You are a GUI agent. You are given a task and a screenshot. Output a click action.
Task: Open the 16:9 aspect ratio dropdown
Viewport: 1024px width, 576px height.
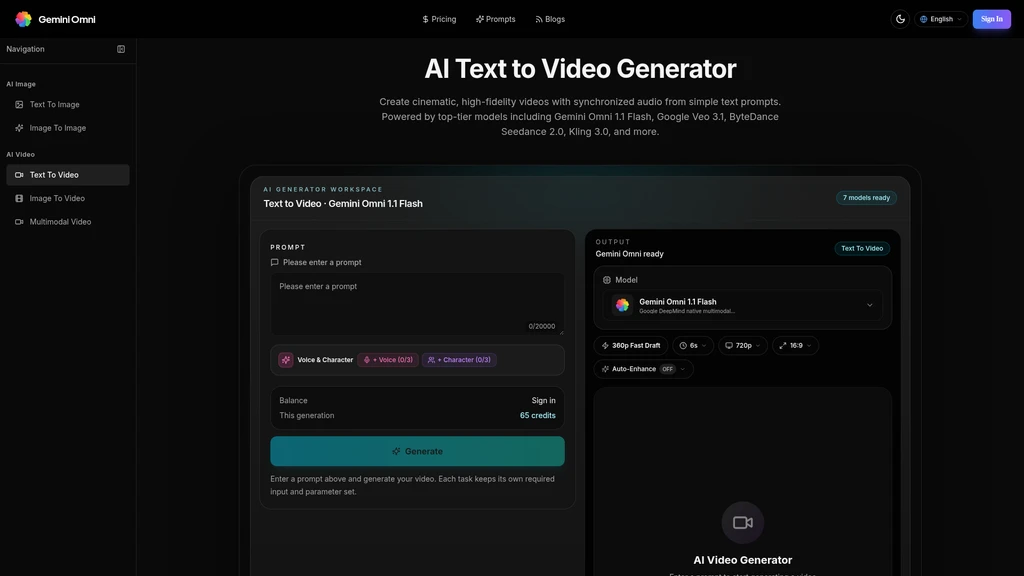[795, 345]
